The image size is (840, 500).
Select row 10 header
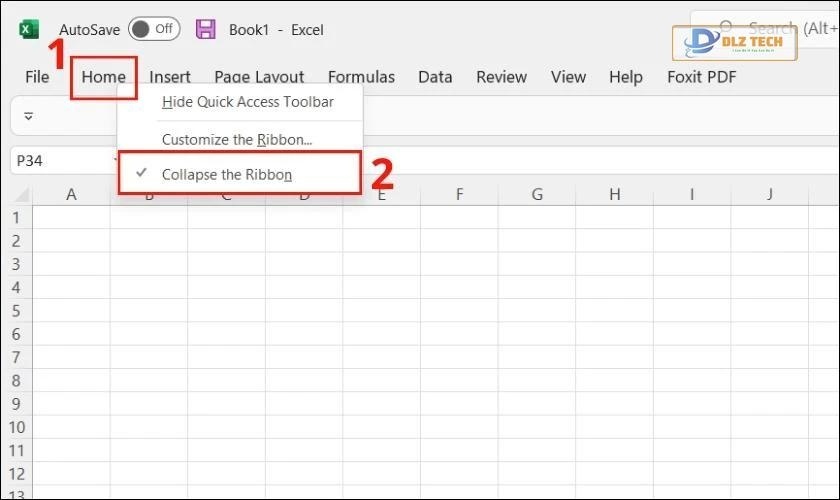point(16,427)
